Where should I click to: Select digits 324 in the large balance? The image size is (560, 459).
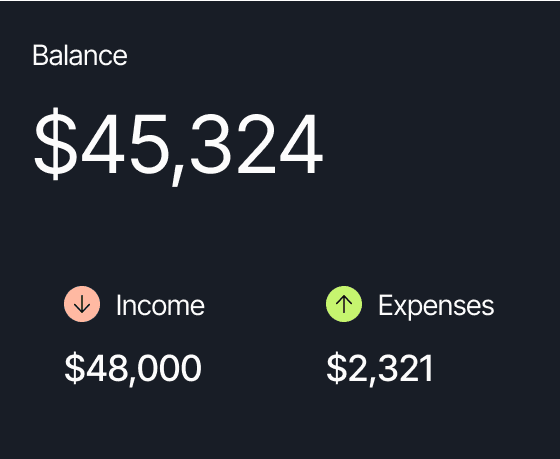tap(256, 144)
